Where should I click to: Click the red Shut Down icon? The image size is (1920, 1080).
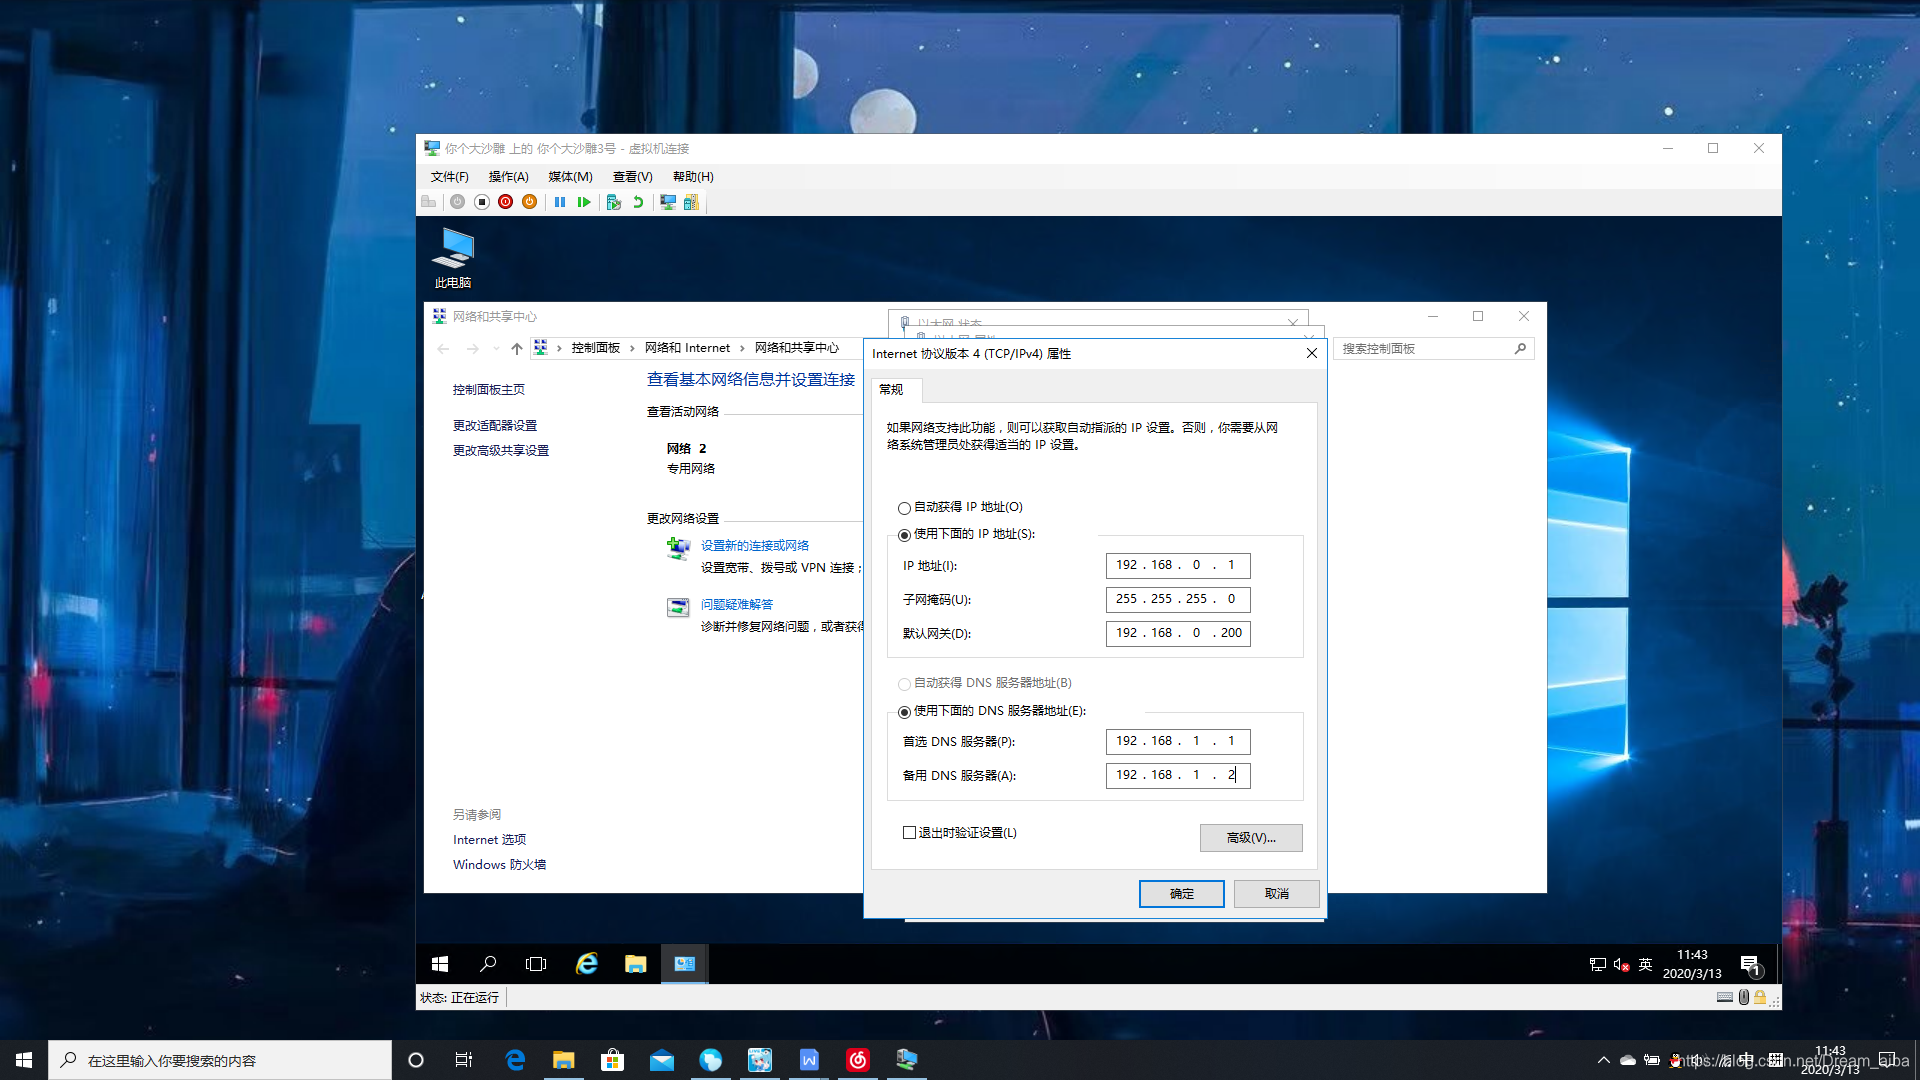click(506, 202)
